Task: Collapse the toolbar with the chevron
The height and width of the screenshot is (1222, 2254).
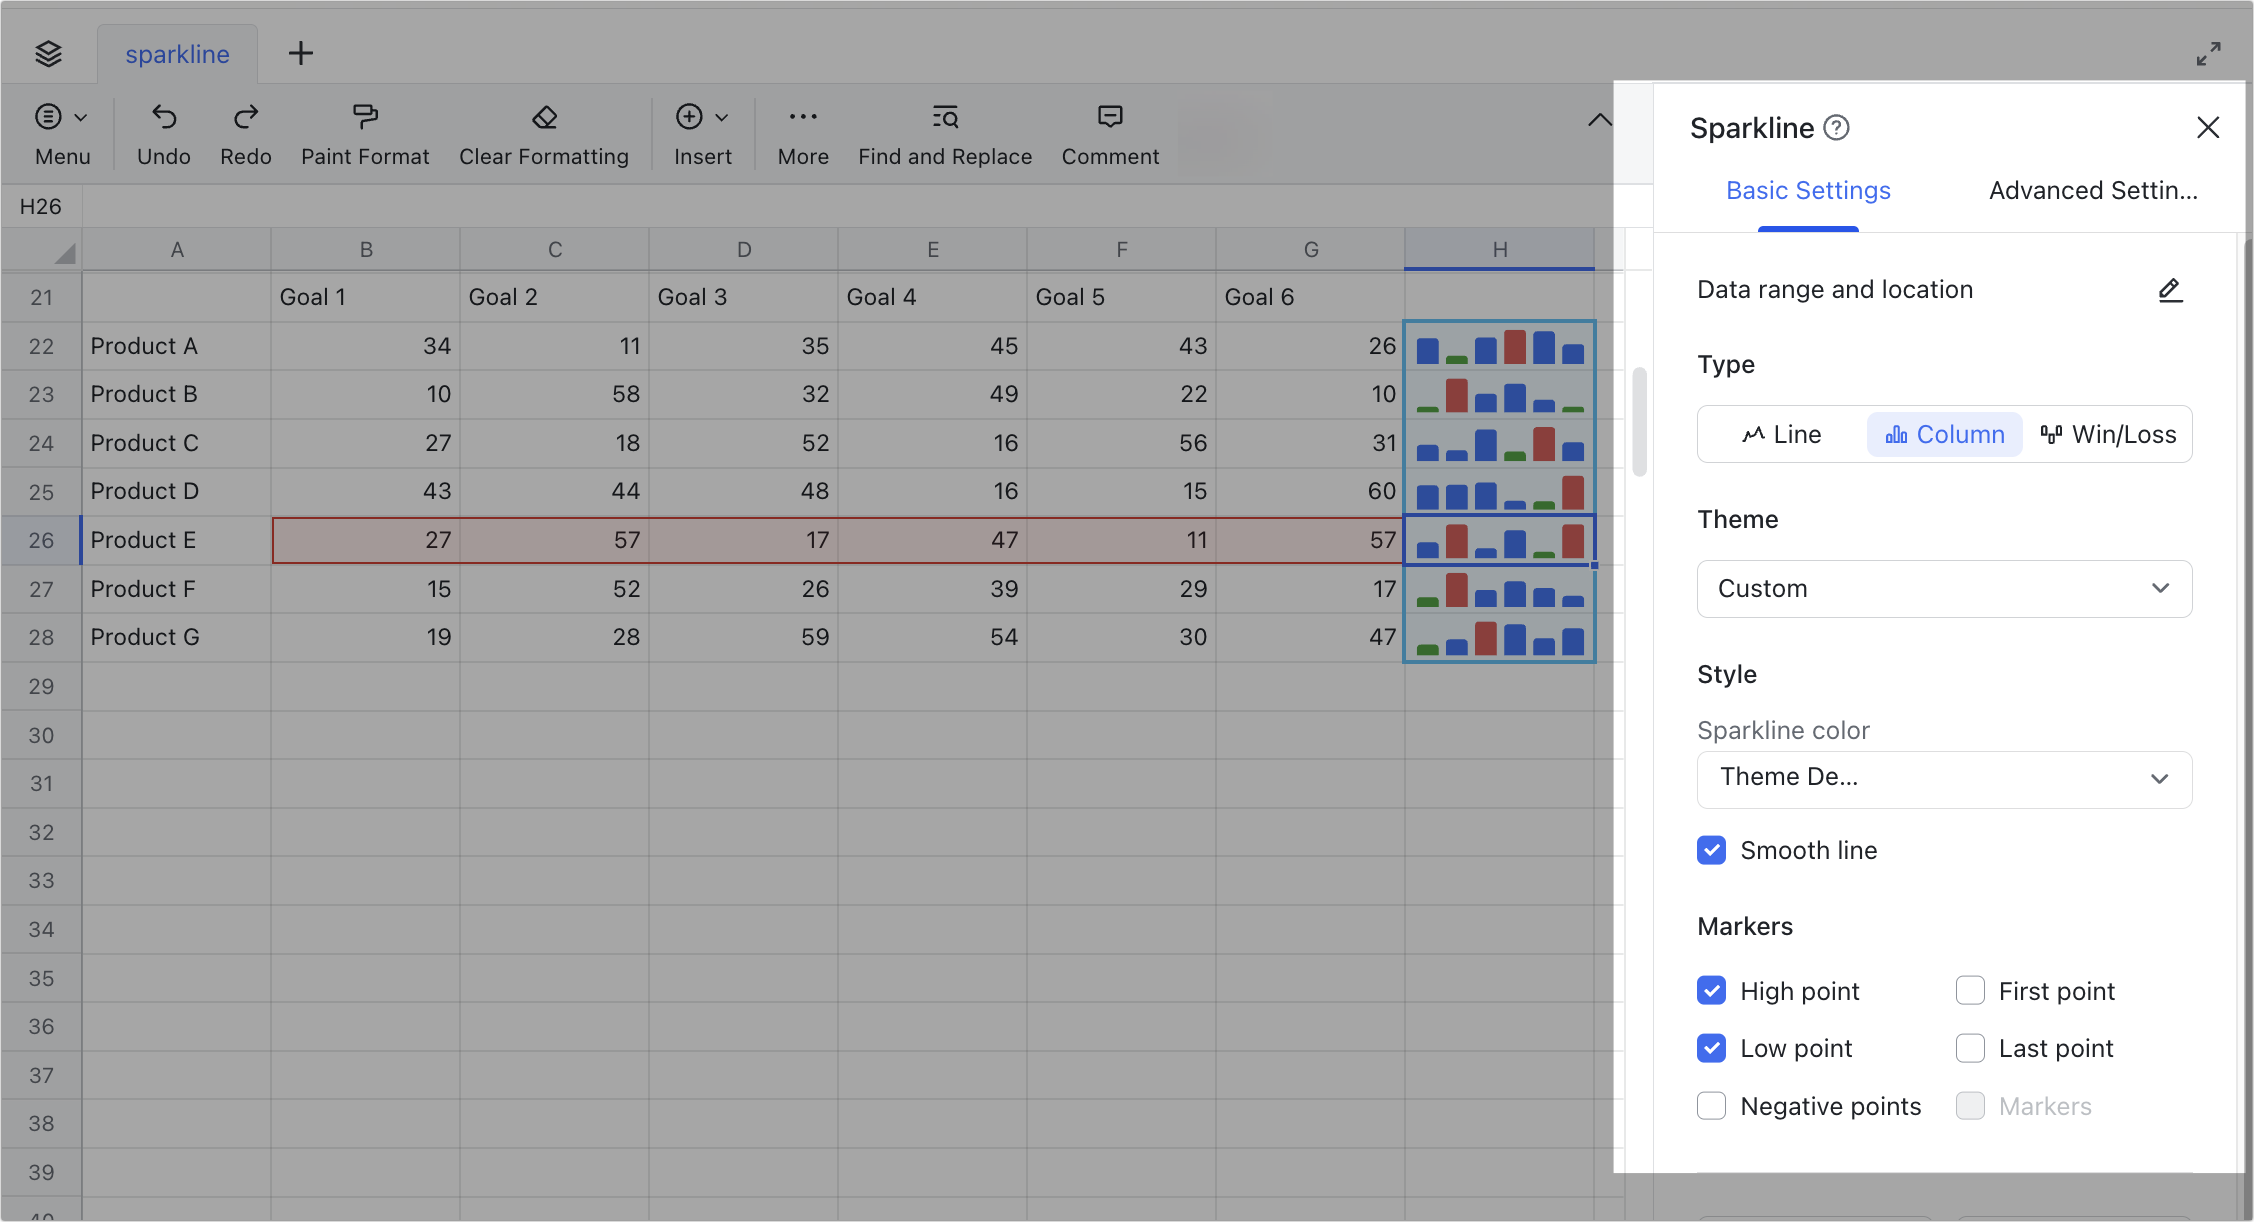Action: point(1599,119)
